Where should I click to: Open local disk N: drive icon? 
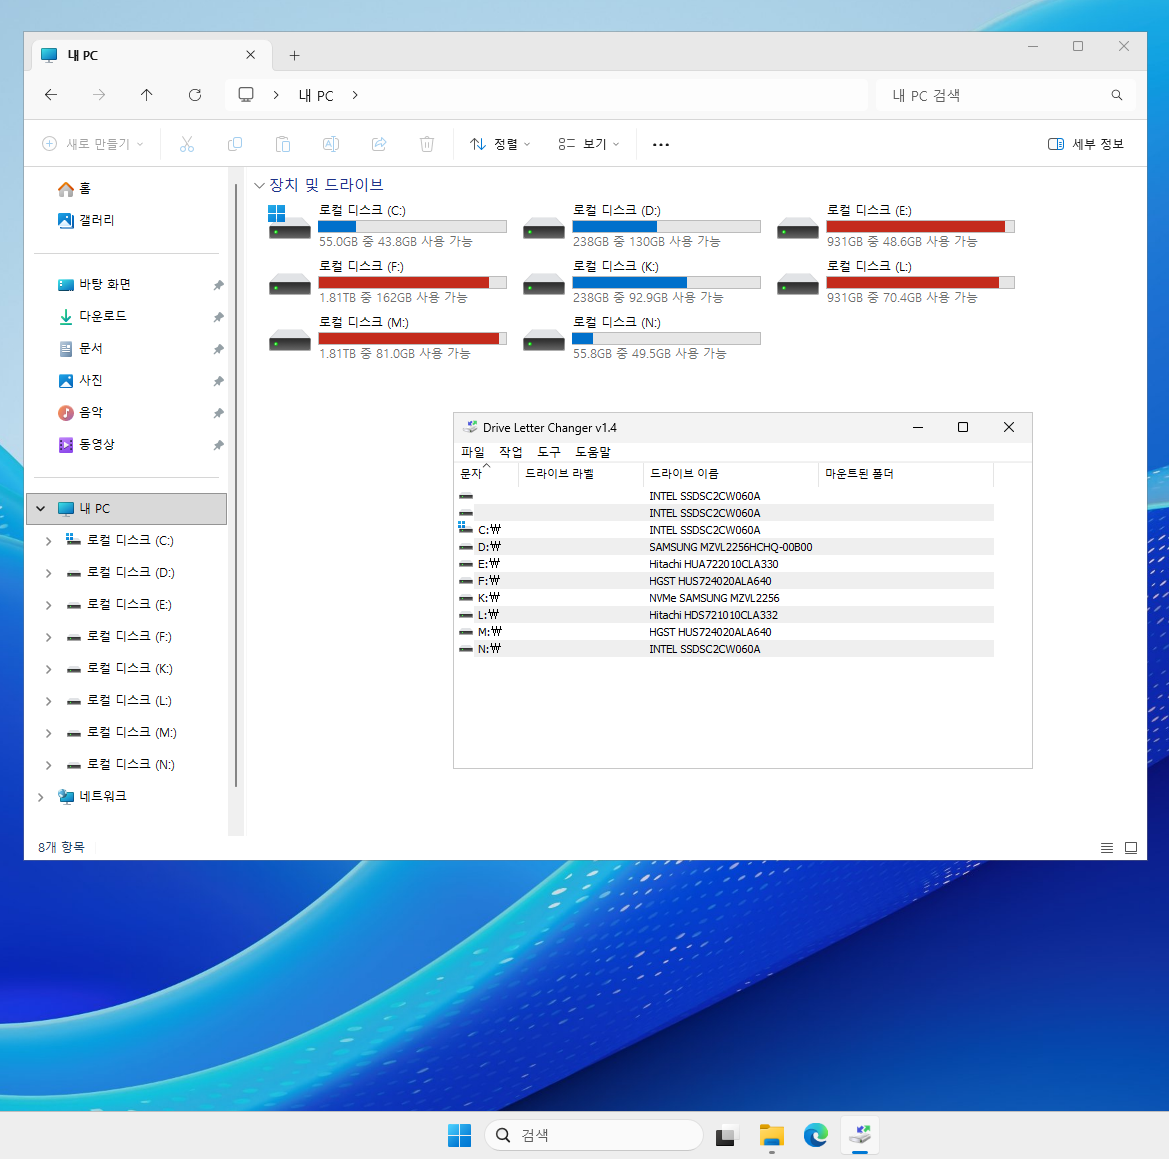(543, 339)
